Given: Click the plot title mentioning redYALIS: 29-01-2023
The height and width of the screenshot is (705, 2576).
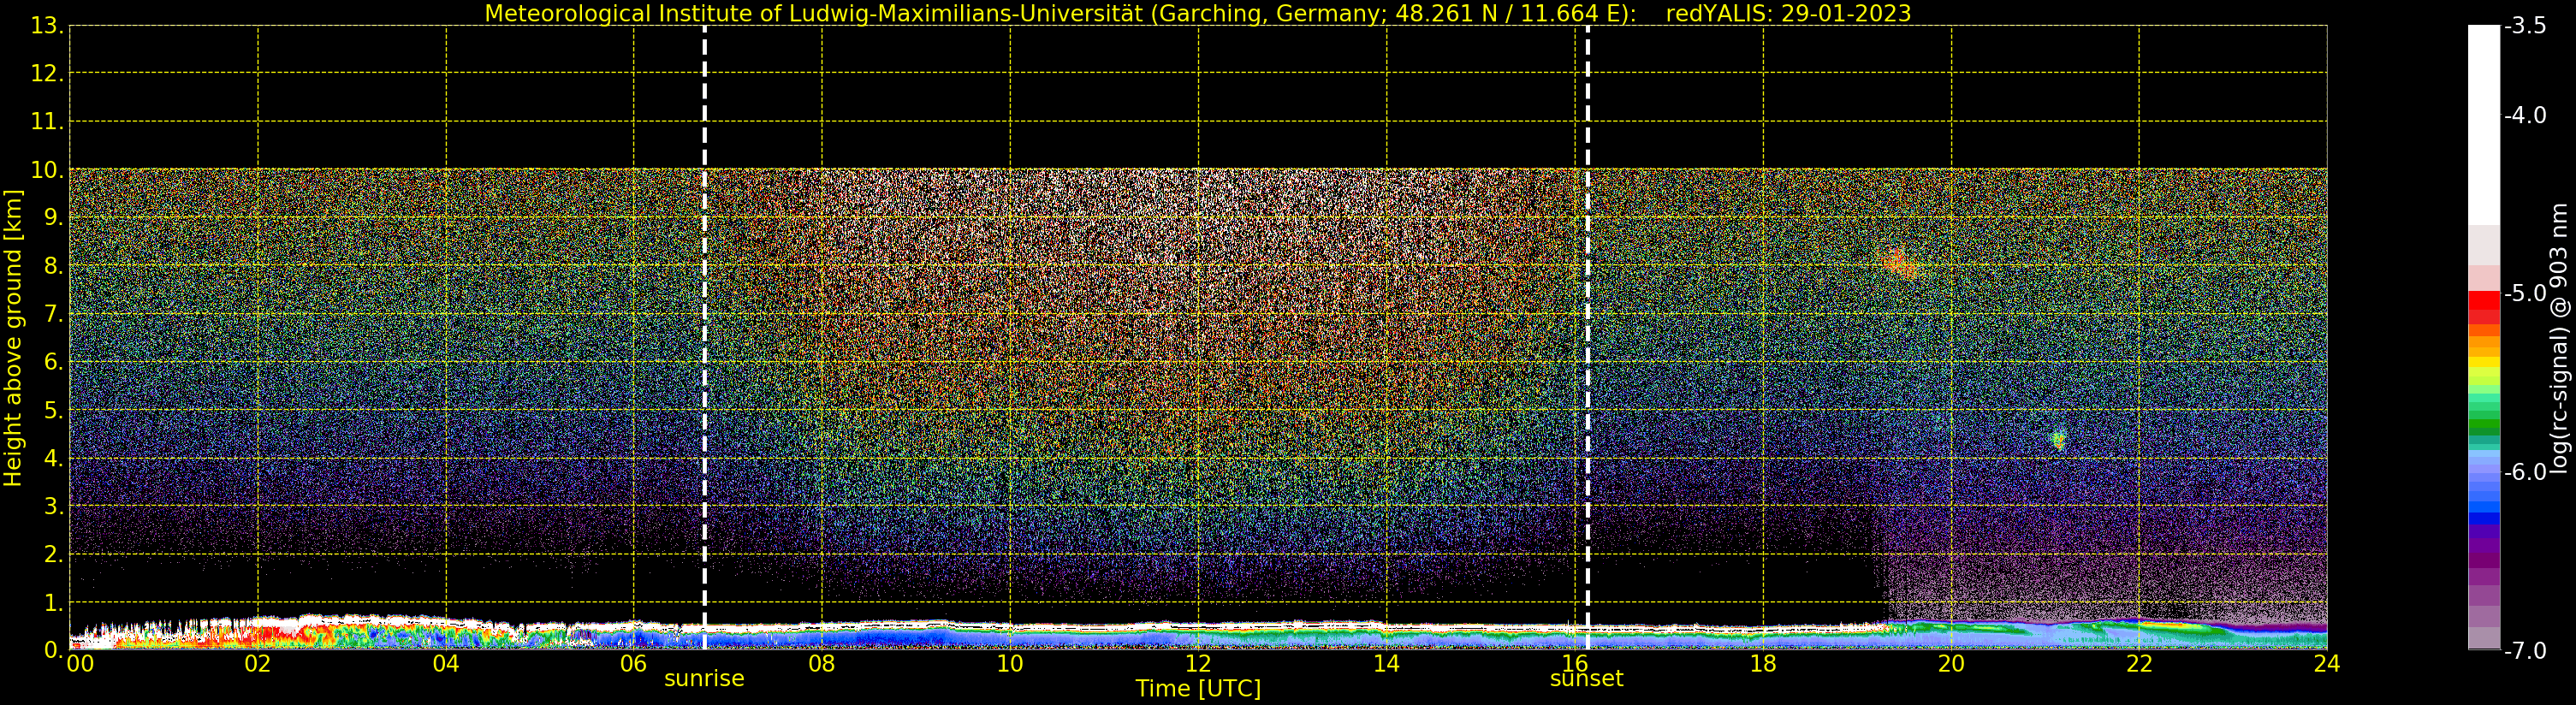Looking at the screenshot, I should click(x=1198, y=13).
